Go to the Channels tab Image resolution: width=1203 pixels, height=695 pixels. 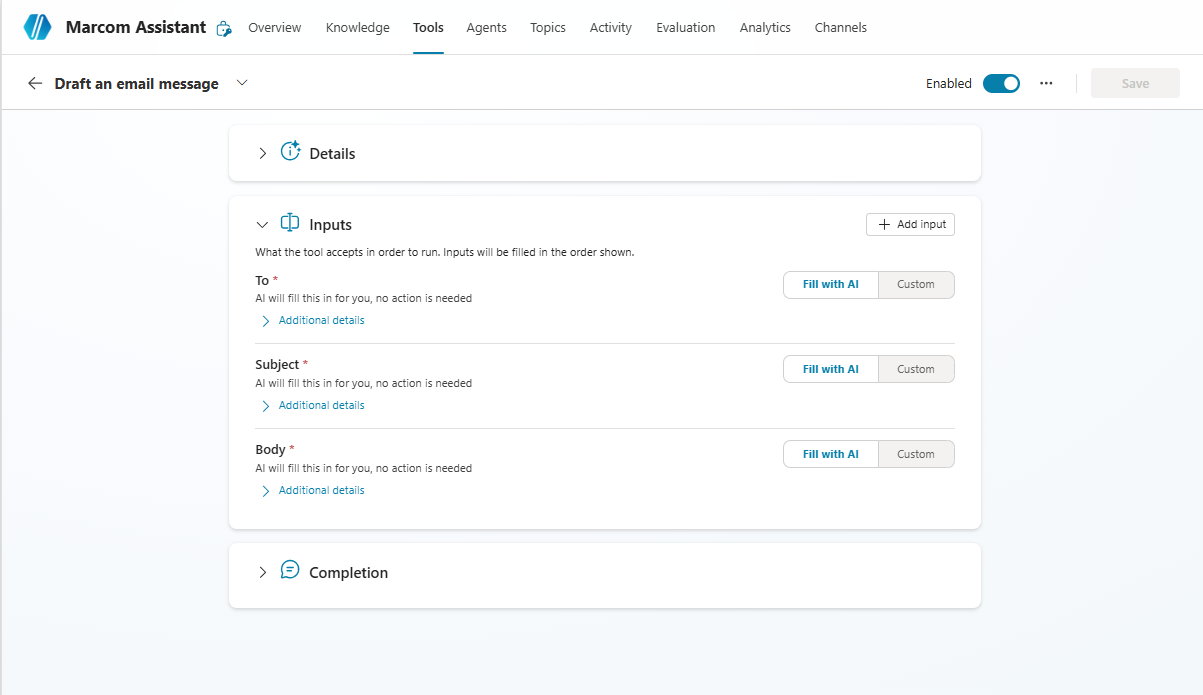click(x=841, y=28)
